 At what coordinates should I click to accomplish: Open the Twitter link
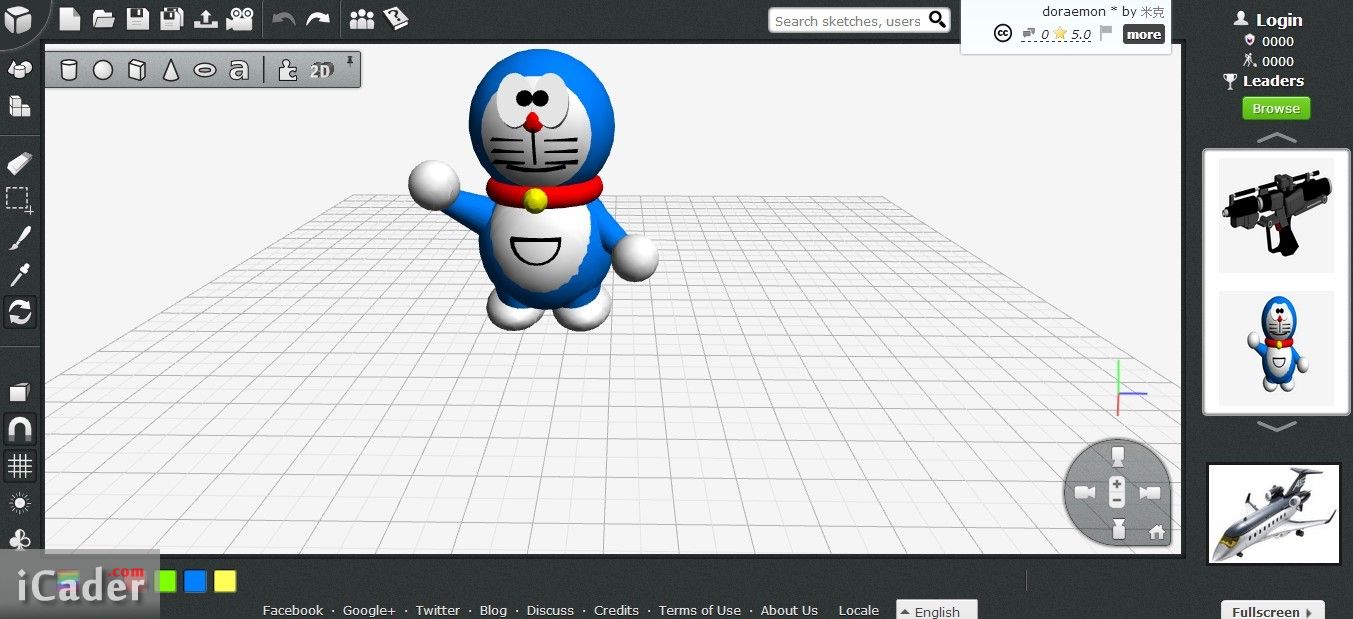[438, 610]
